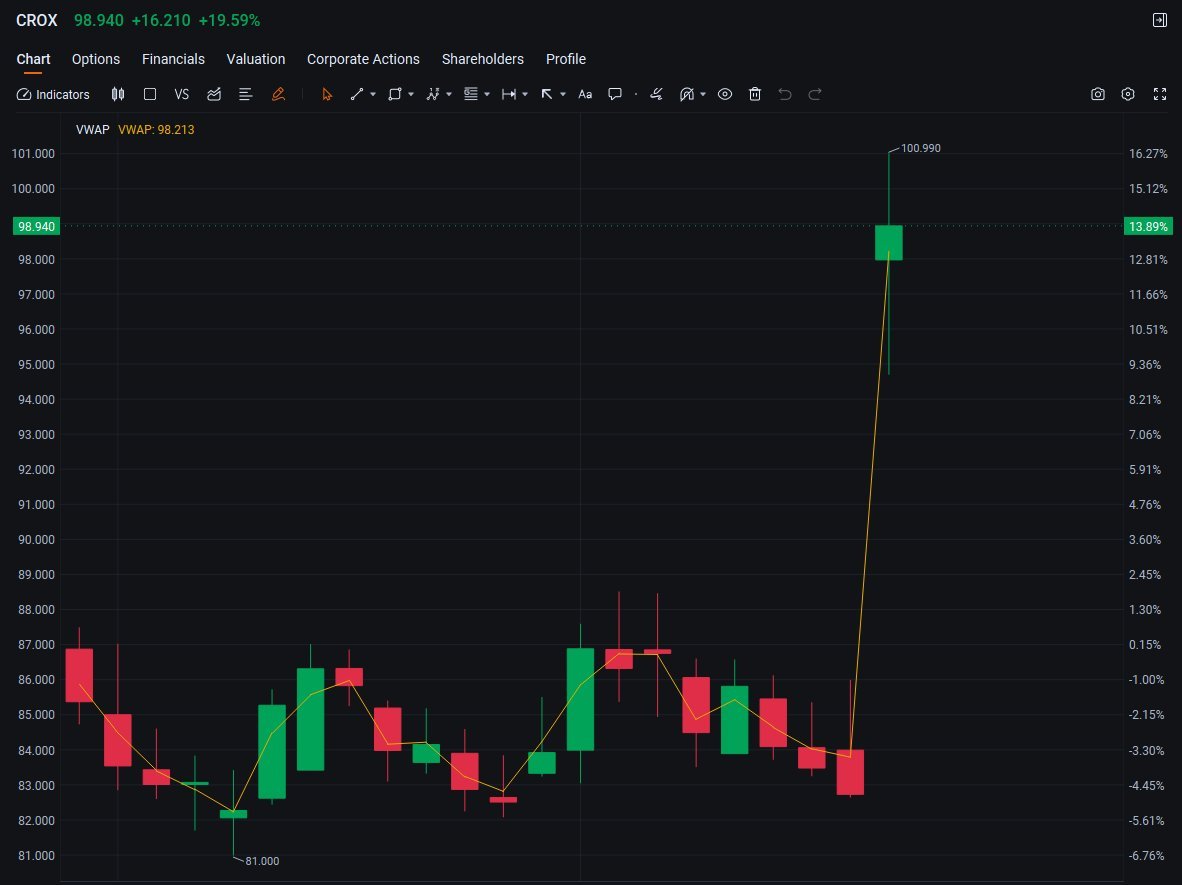Open the Corporate Actions tab
This screenshot has height=885, width=1182.
(x=363, y=59)
